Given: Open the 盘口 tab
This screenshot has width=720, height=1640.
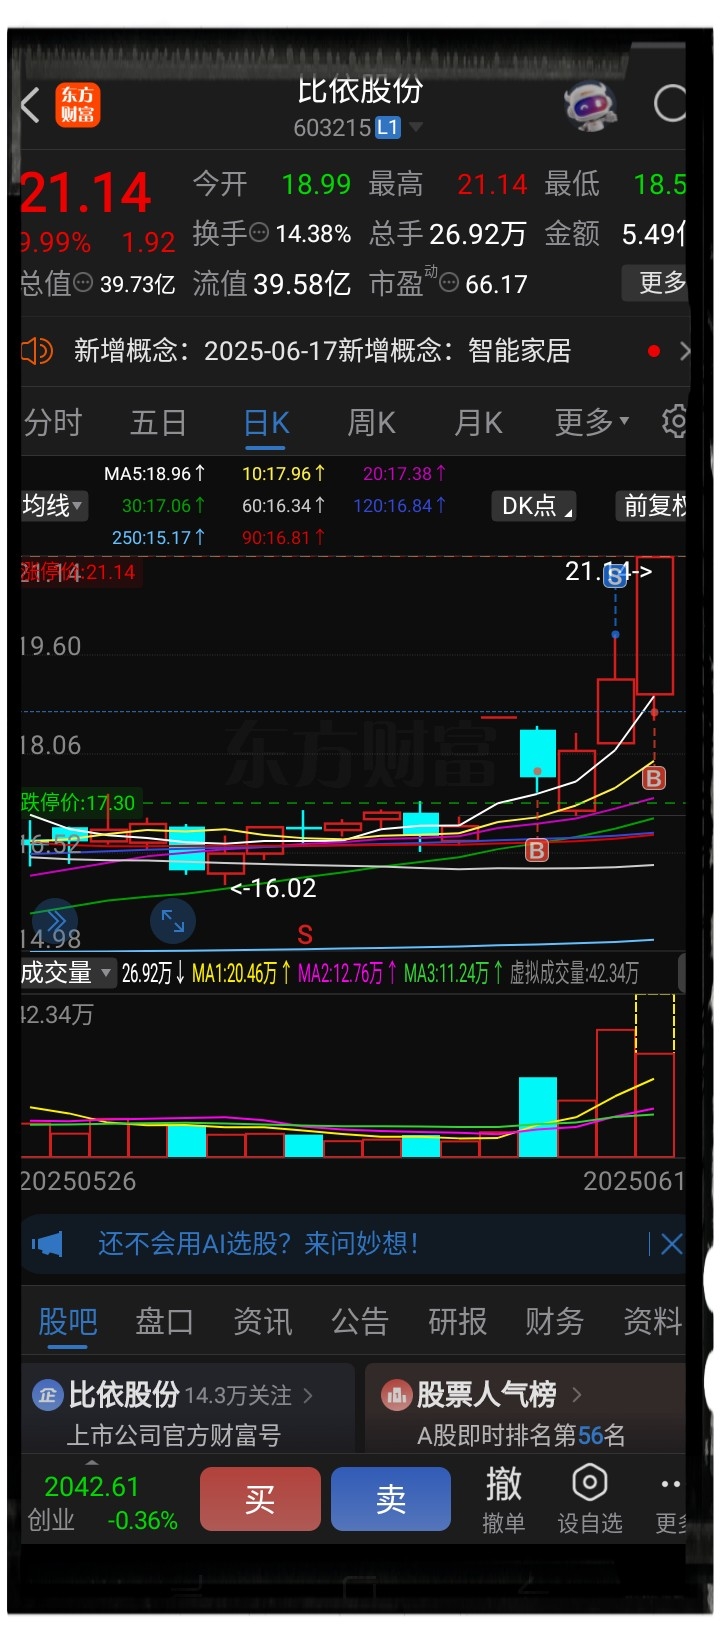Looking at the screenshot, I should point(164,1322).
